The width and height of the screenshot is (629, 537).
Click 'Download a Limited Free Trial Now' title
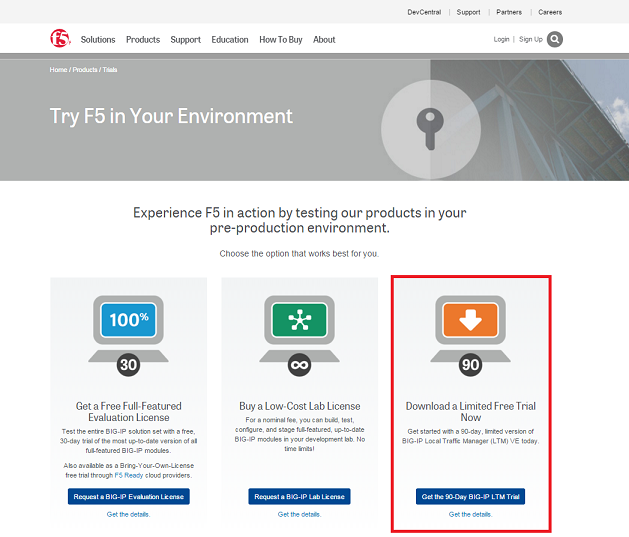(471, 412)
